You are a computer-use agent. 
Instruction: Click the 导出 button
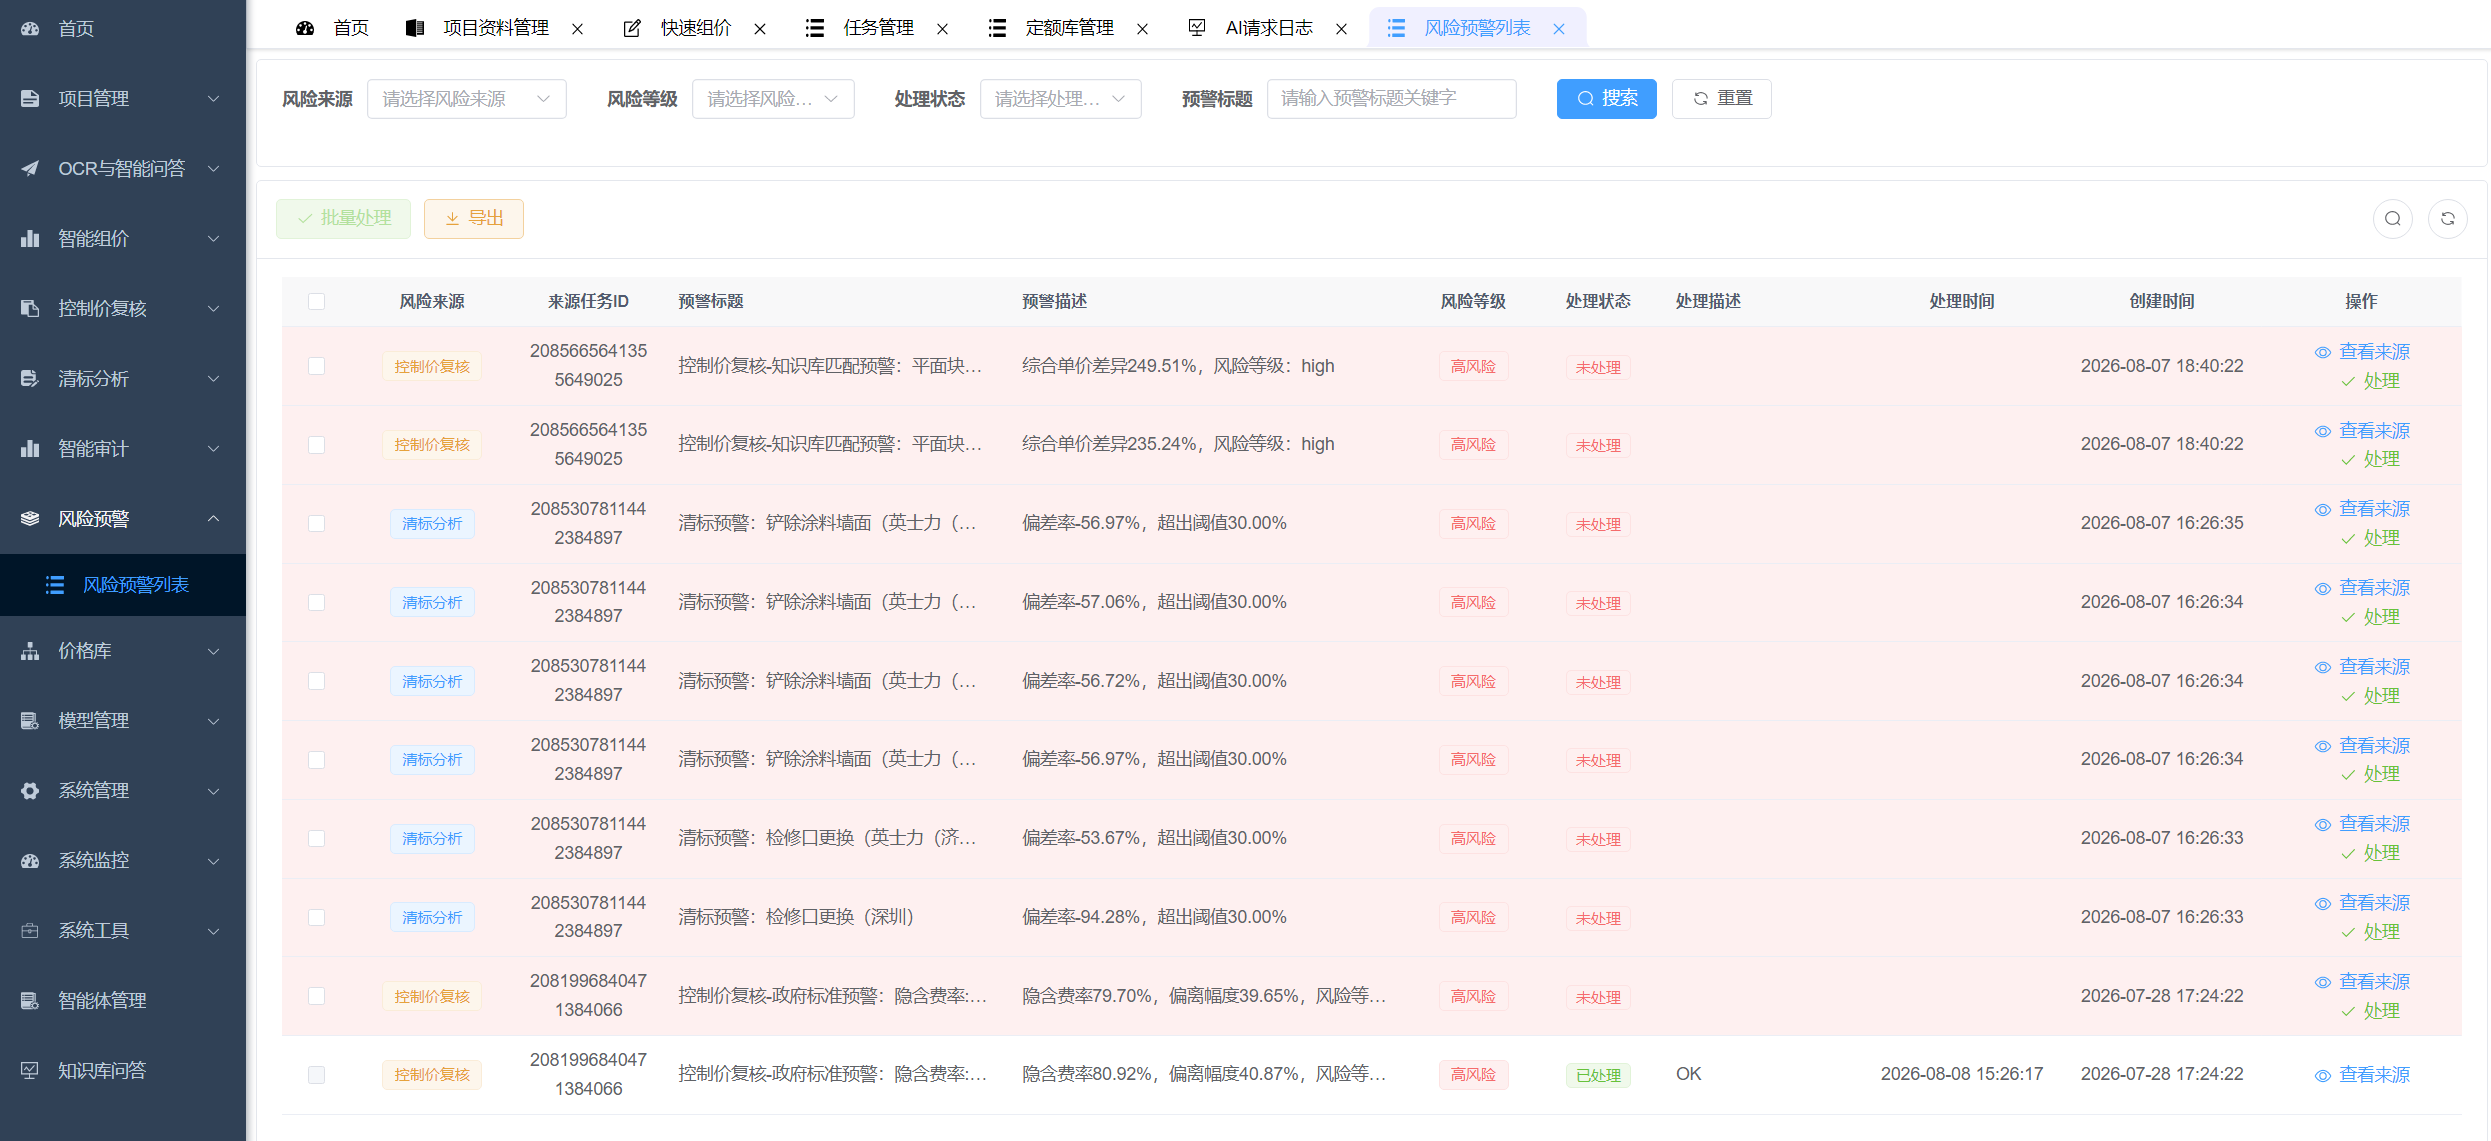coord(474,219)
